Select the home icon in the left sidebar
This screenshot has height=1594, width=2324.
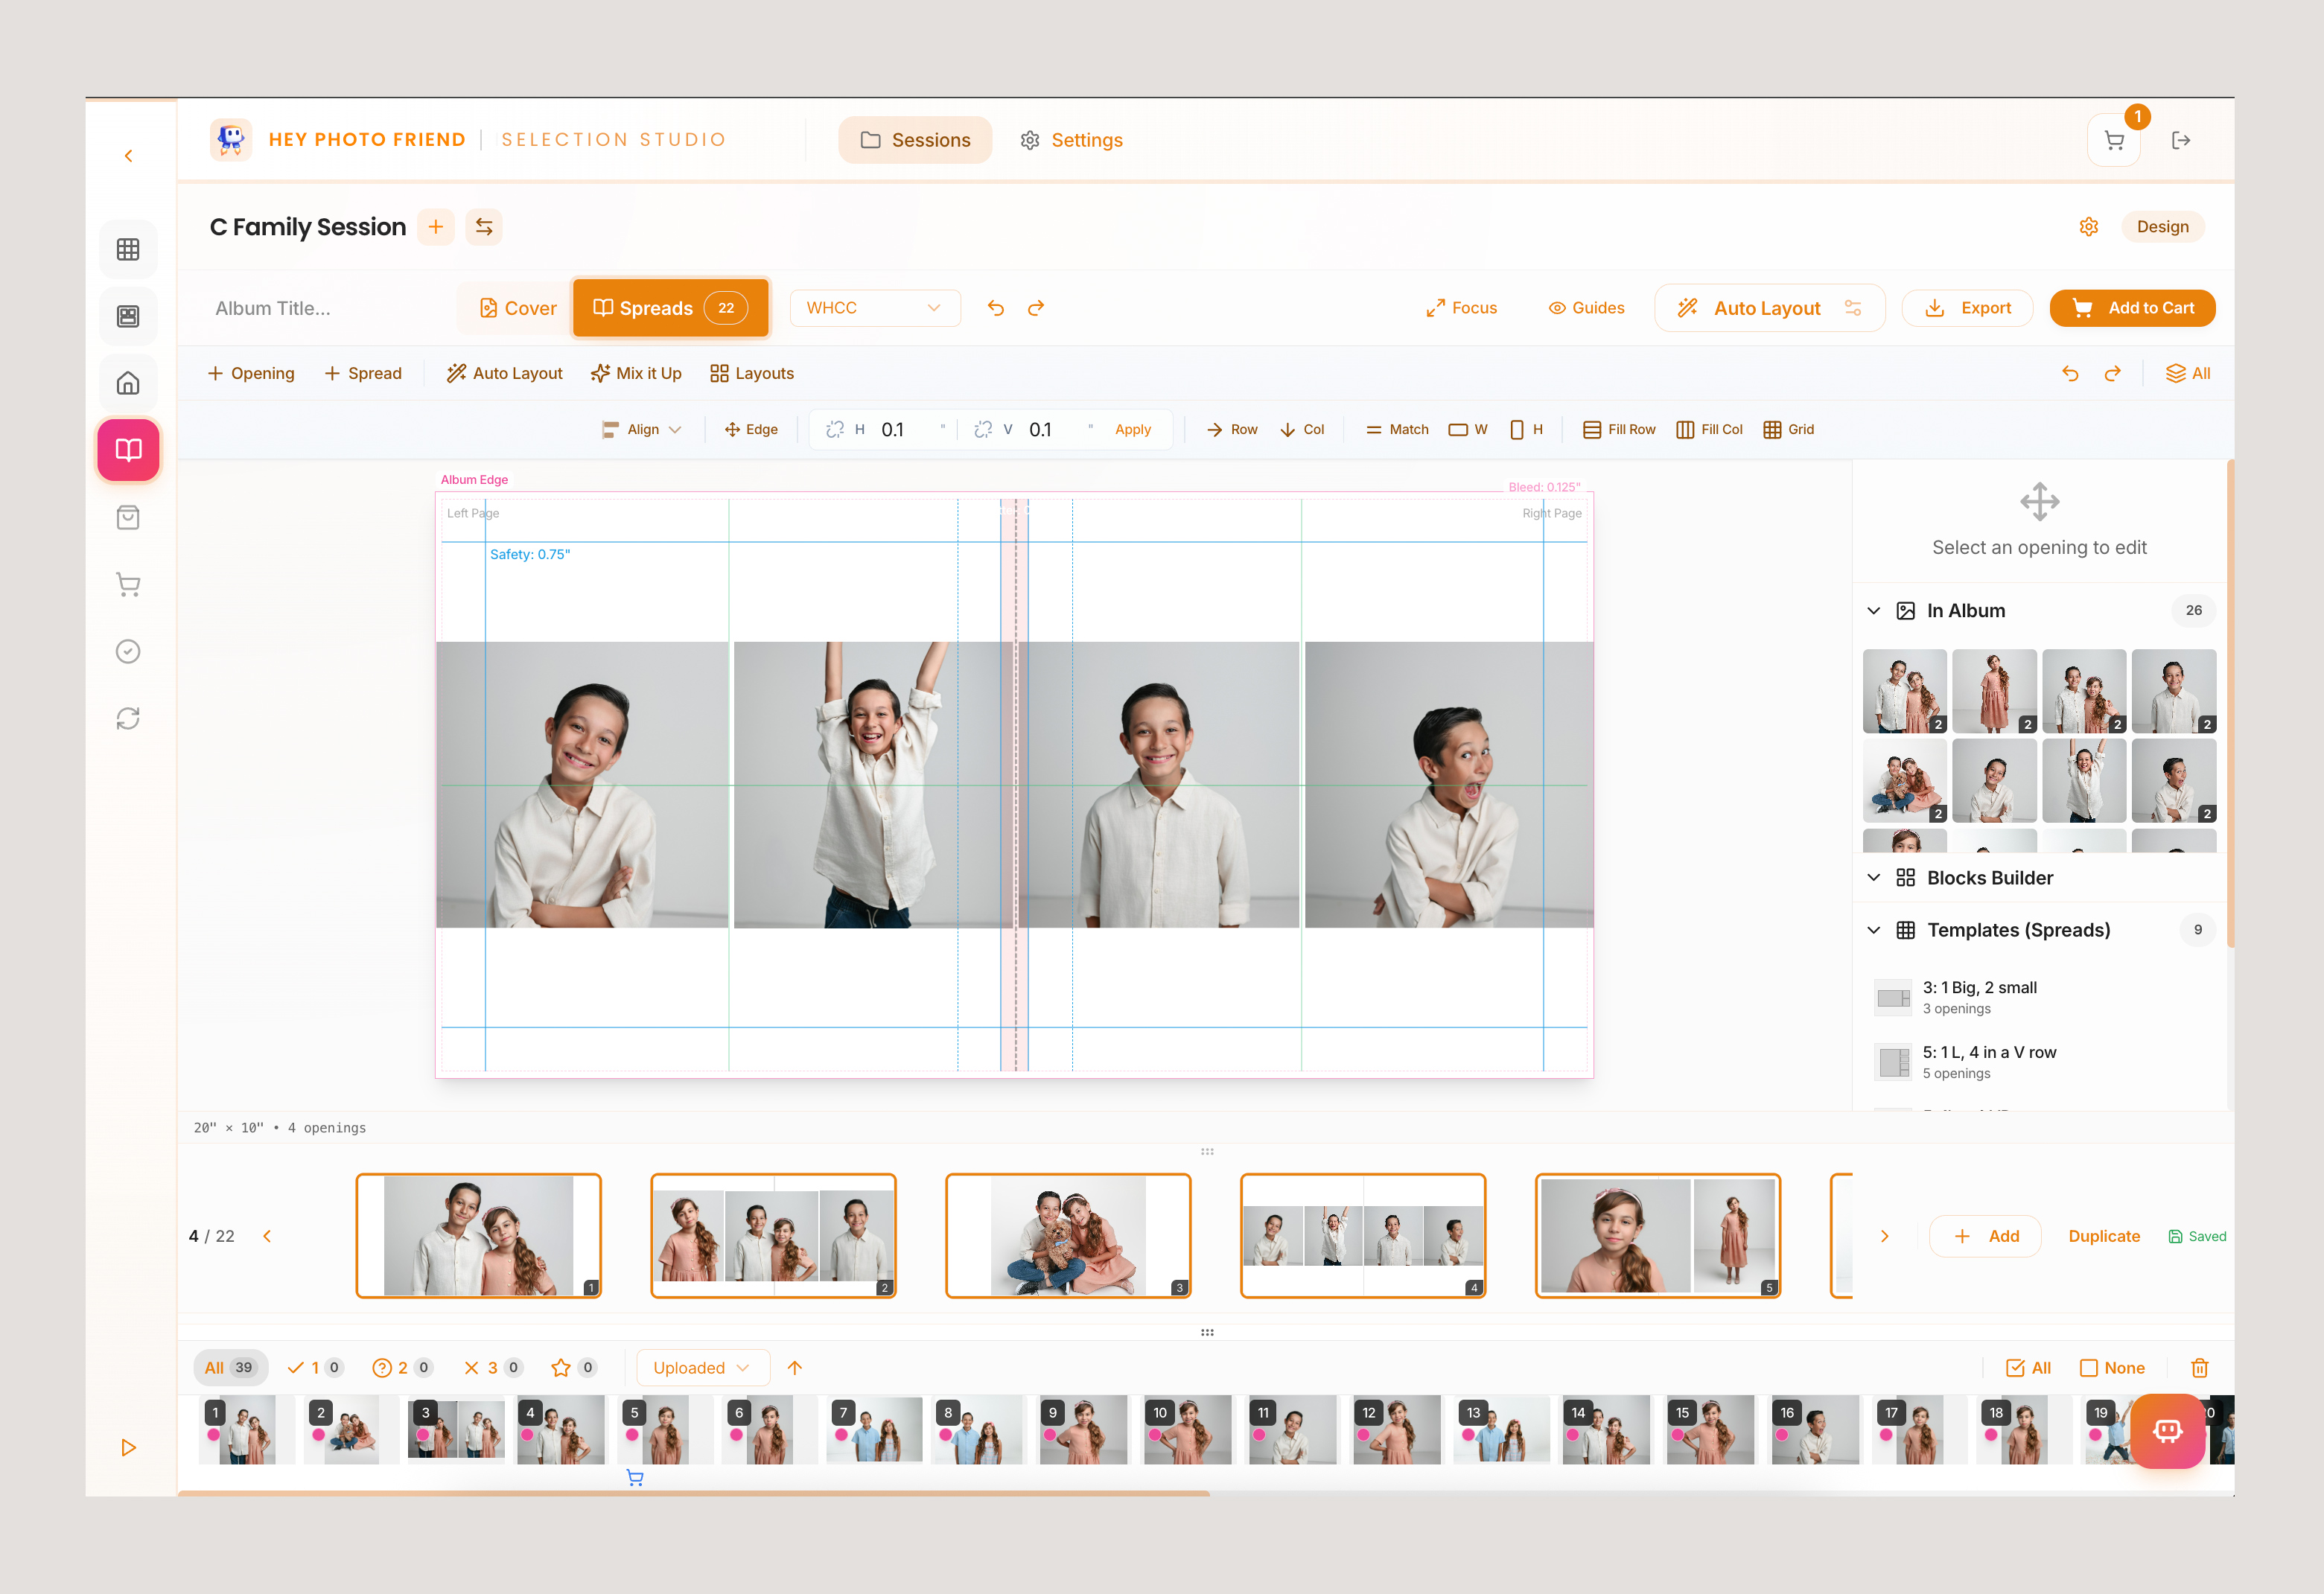[128, 382]
